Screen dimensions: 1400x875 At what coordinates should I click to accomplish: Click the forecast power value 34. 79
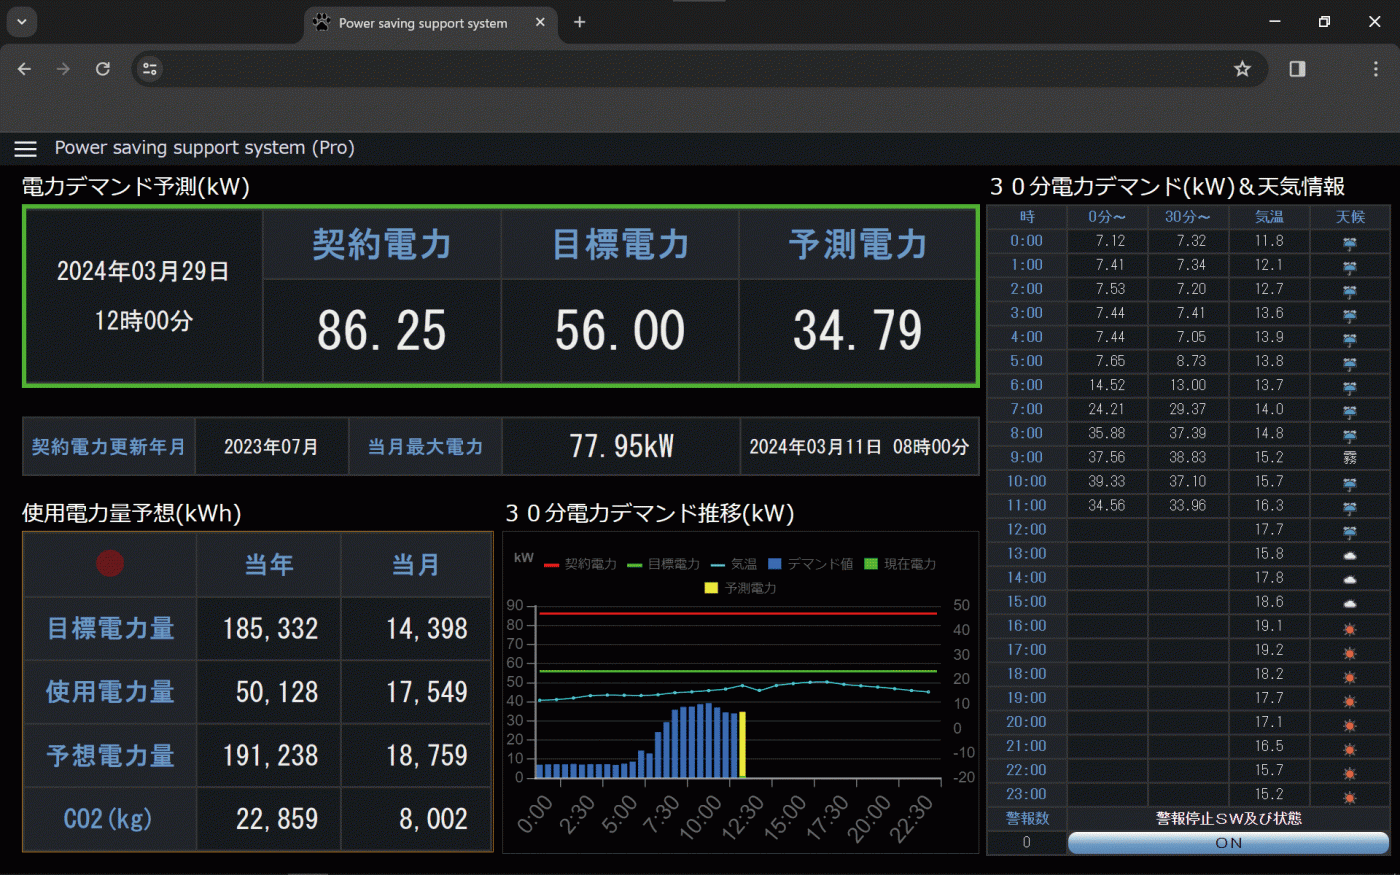point(857,331)
